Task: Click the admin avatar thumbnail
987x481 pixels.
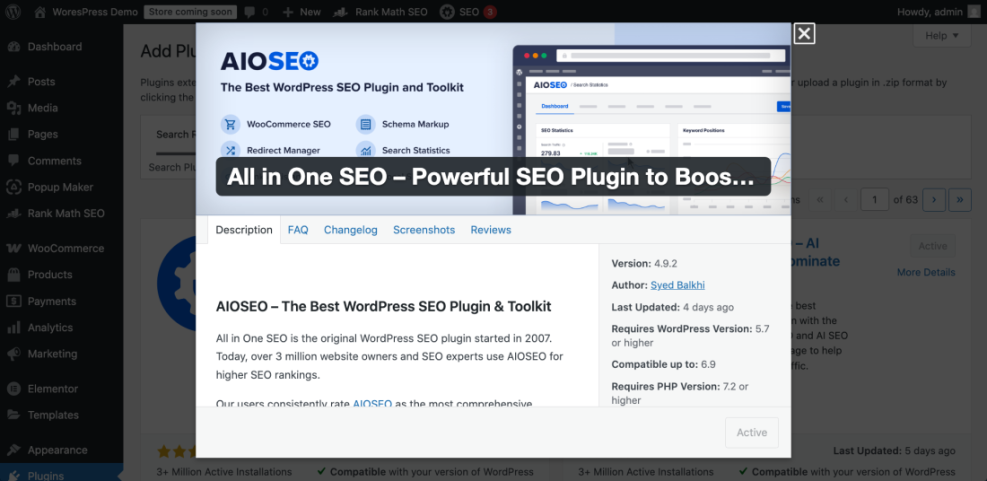Action: click(973, 11)
